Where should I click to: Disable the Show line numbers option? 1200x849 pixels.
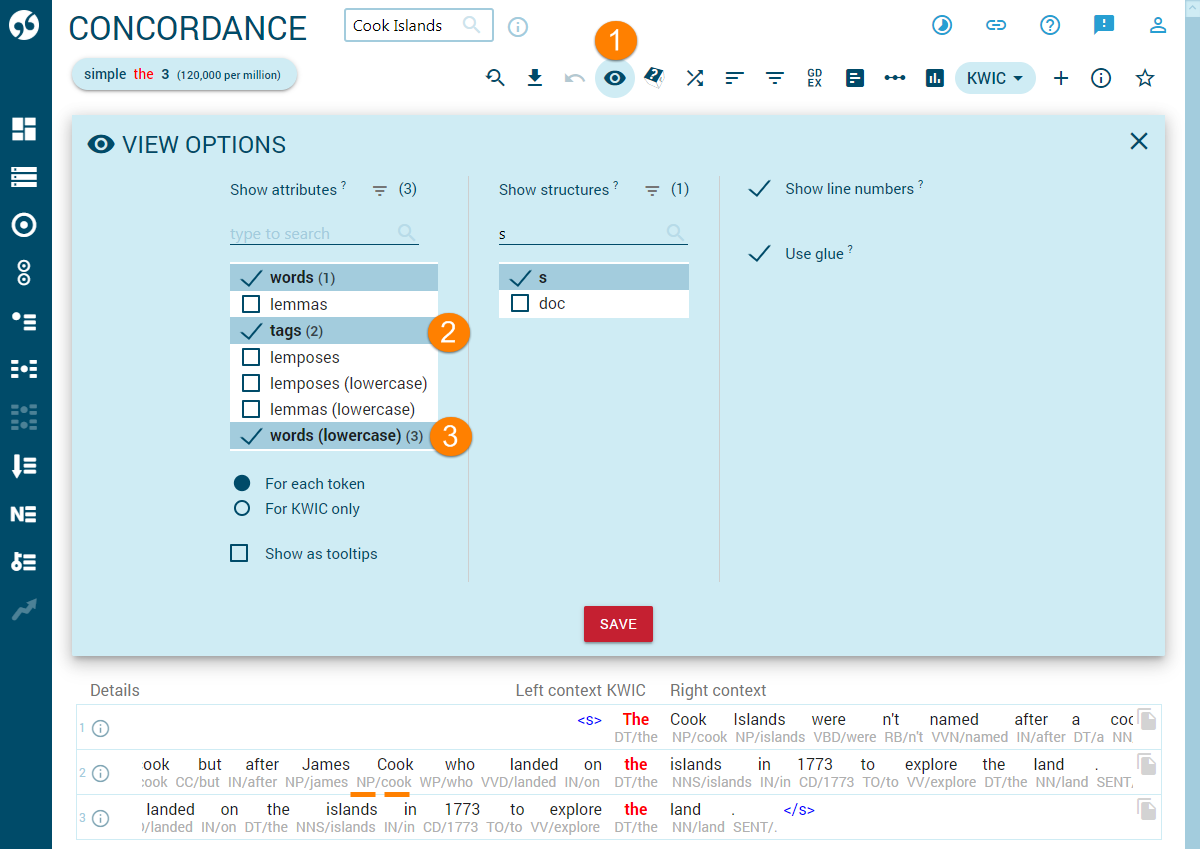[759, 188]
